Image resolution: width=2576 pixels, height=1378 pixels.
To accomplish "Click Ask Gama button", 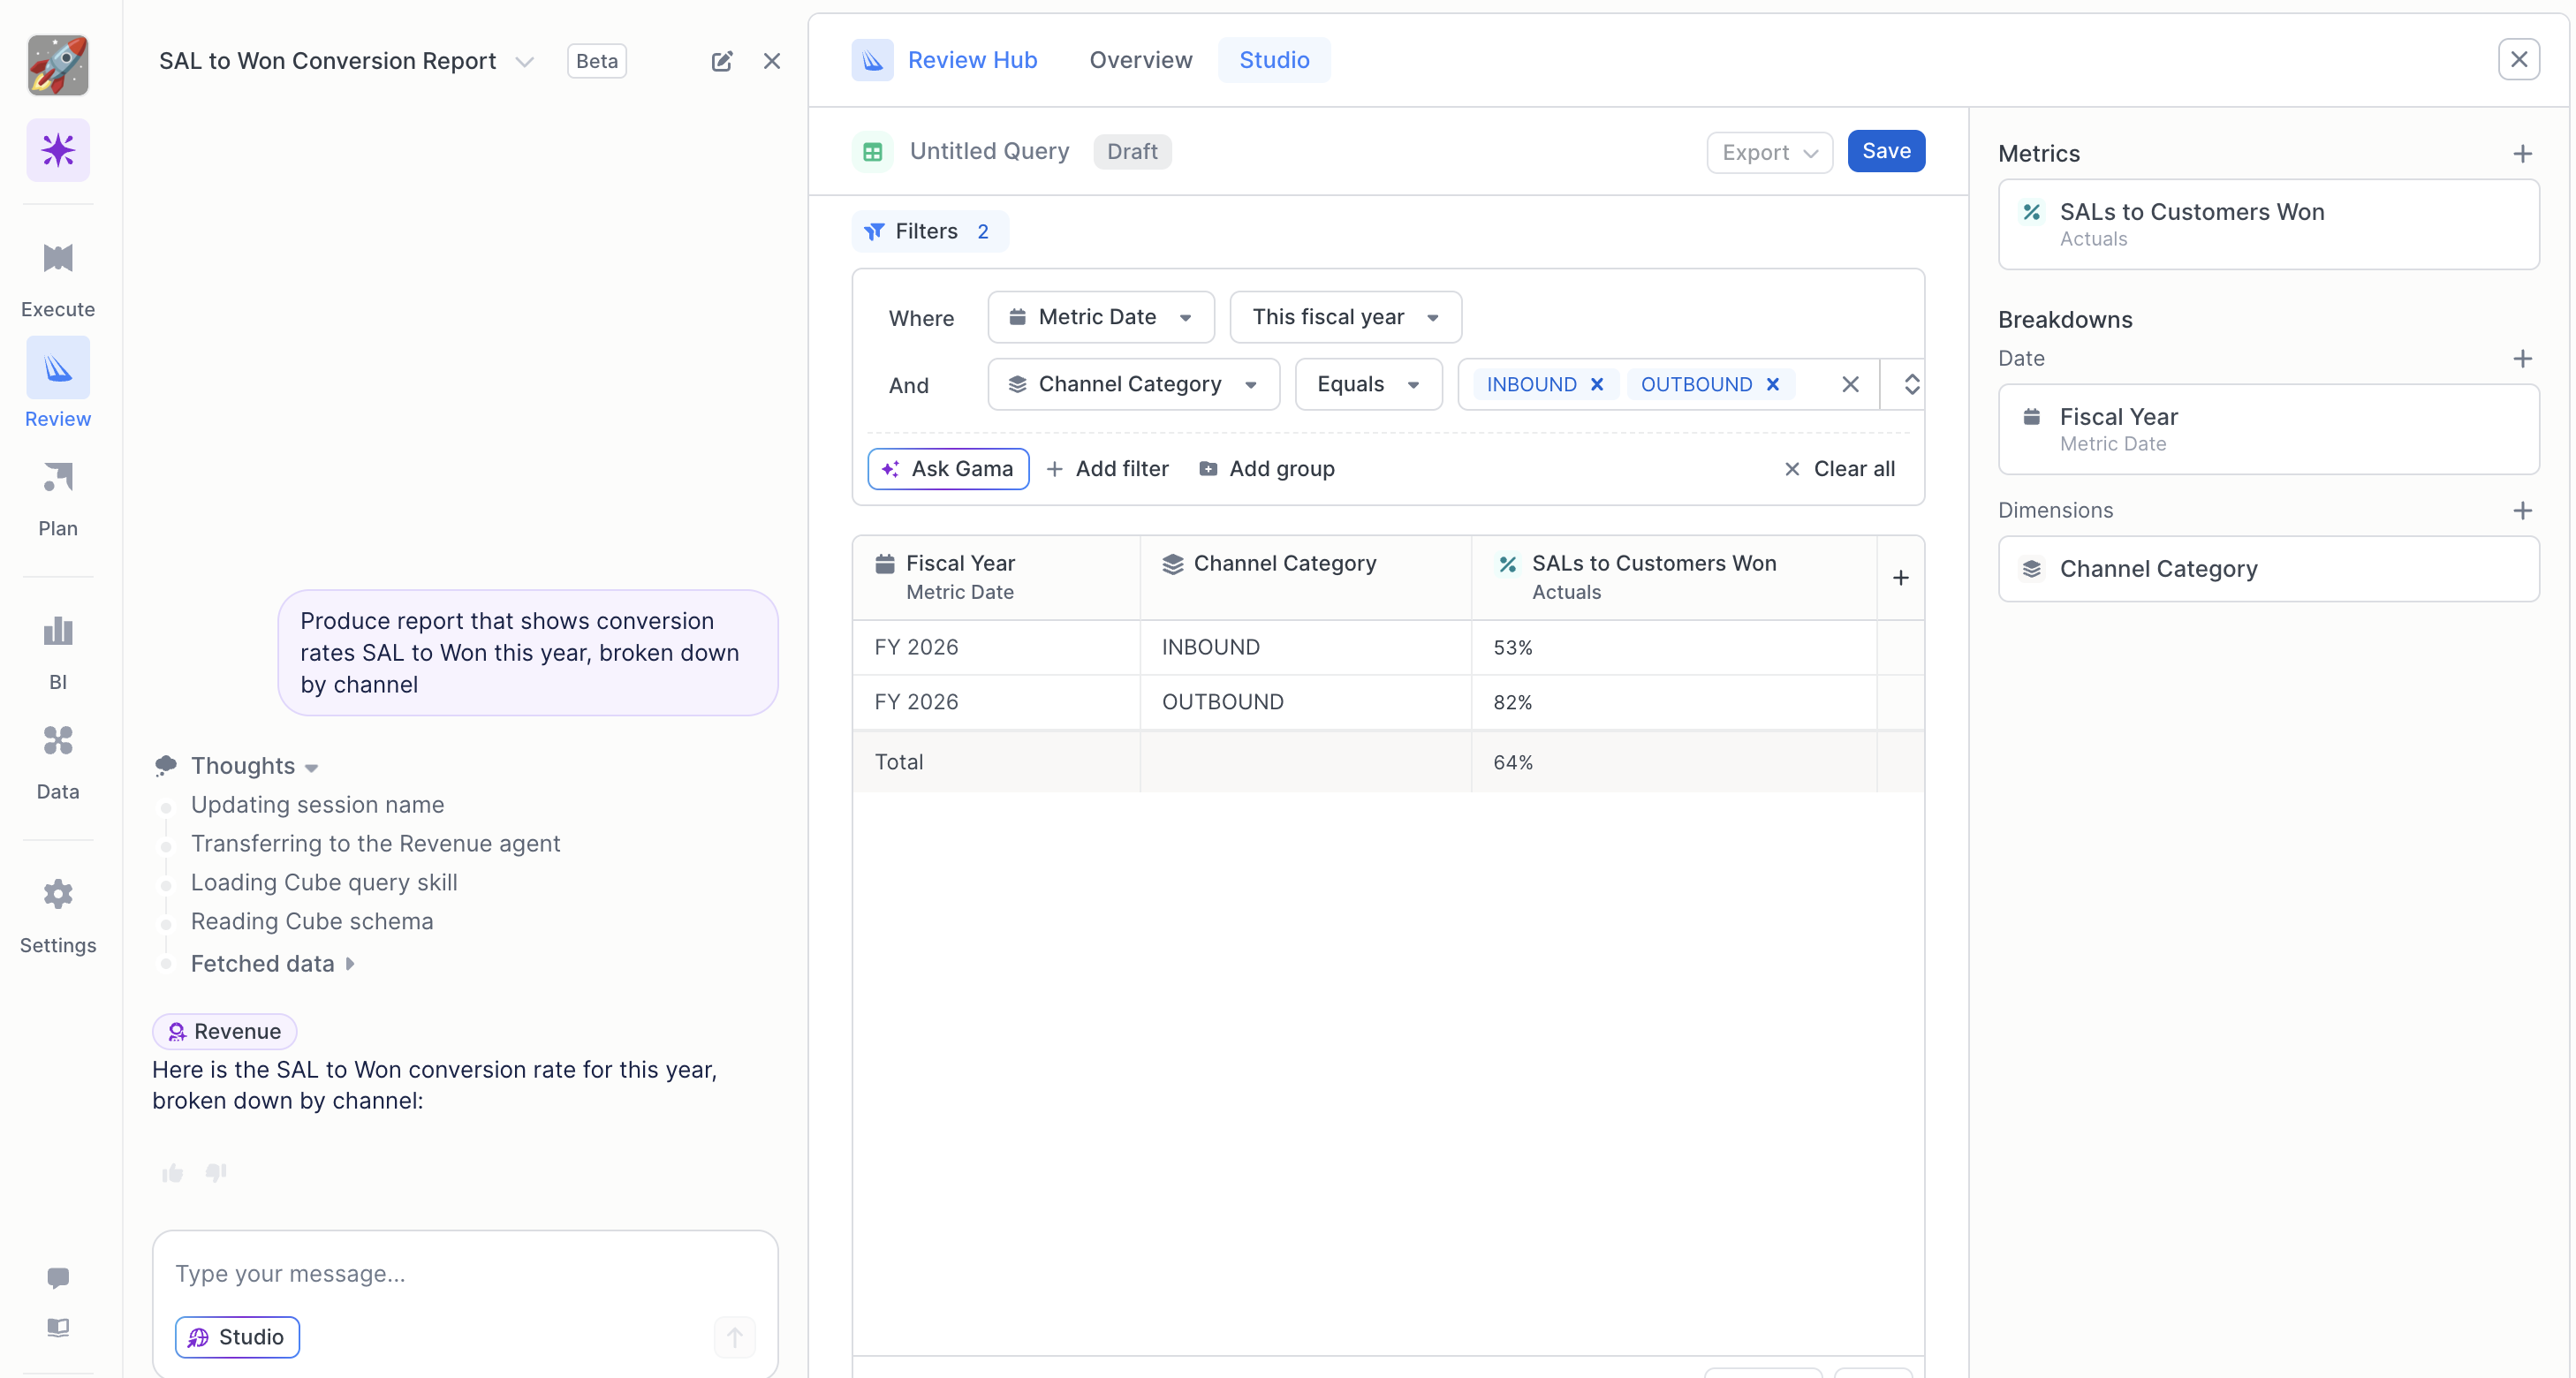I will 948,468.
